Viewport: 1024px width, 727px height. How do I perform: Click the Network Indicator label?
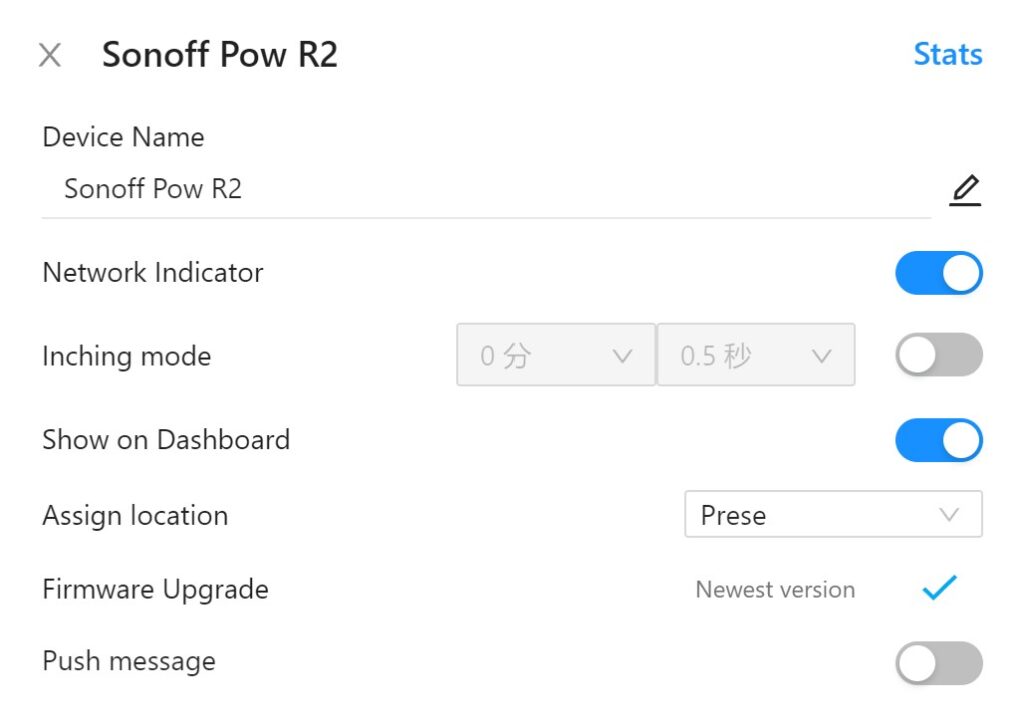click(153, 273)
